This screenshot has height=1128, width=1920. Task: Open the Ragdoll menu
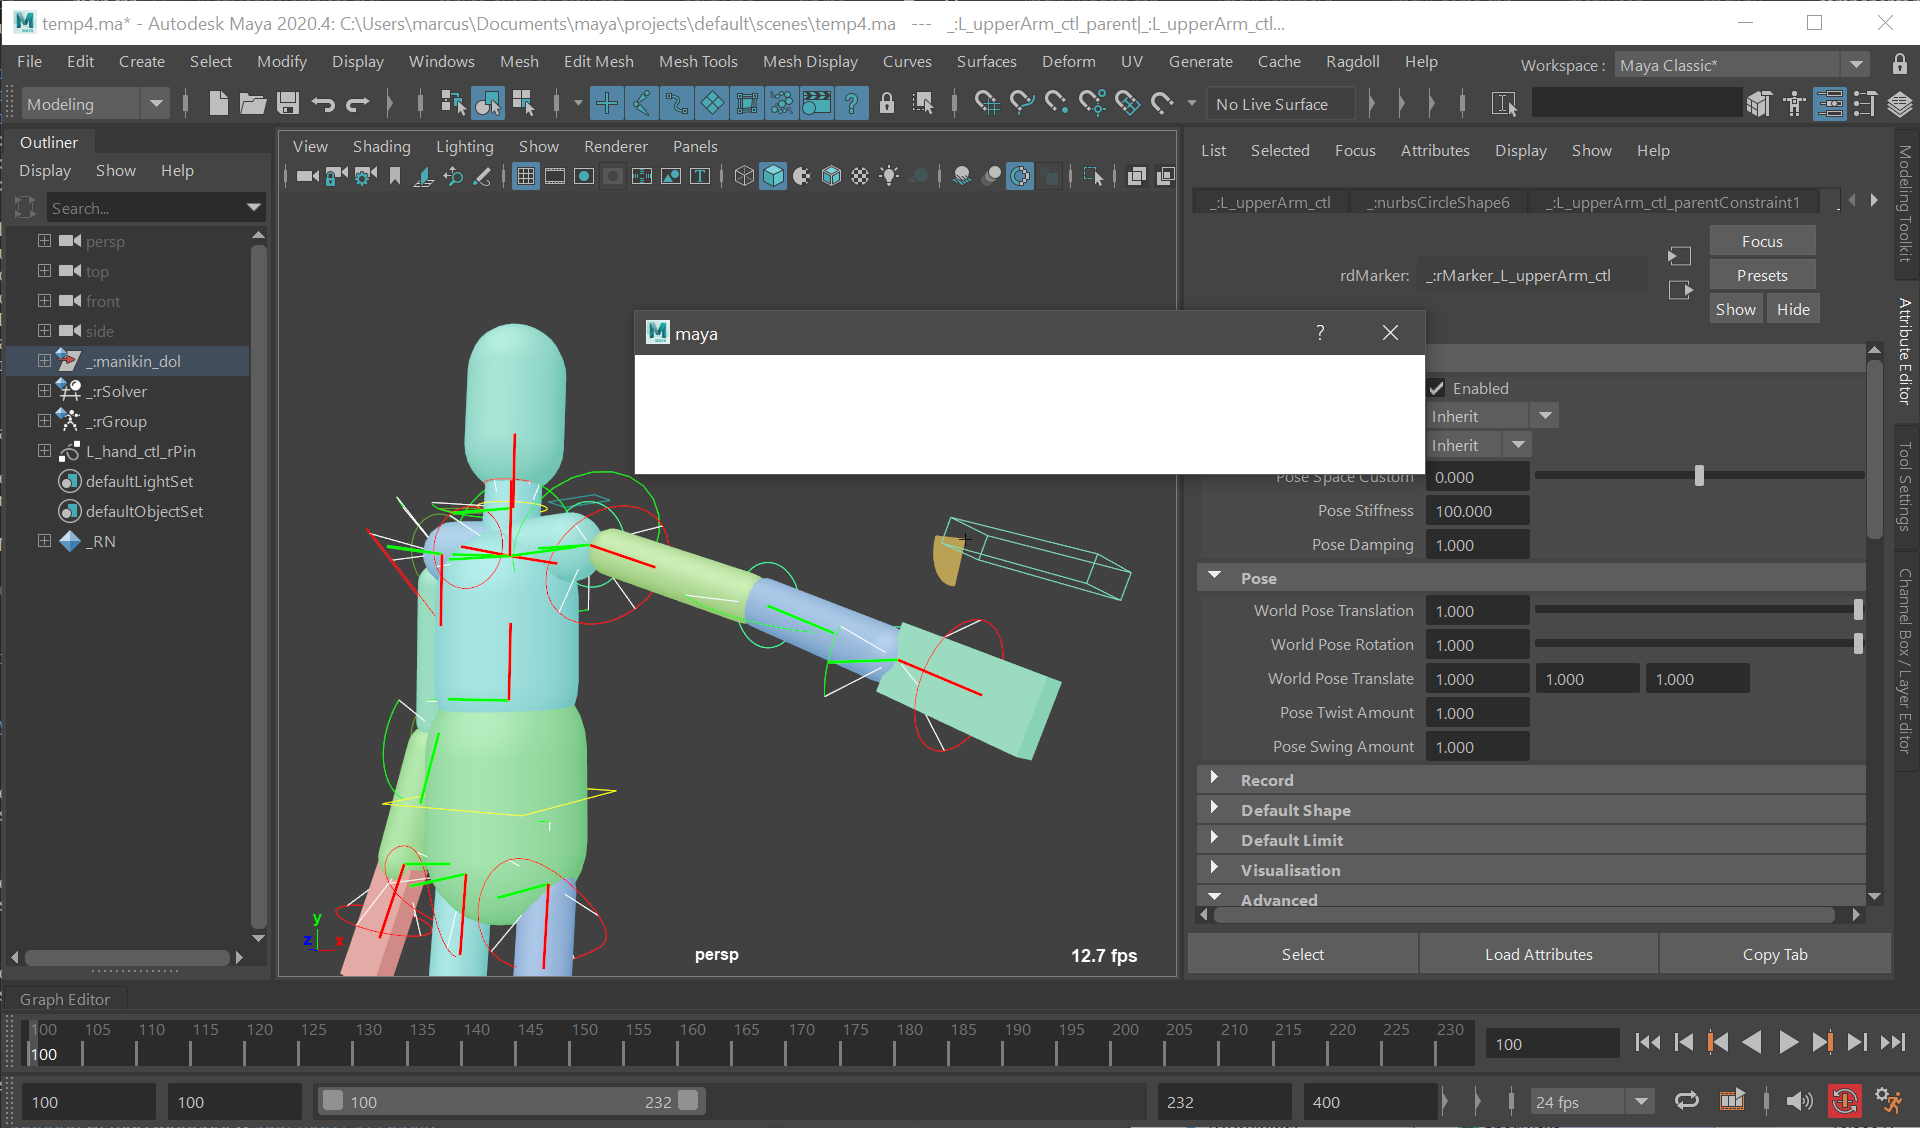[x=1352, y=62]
